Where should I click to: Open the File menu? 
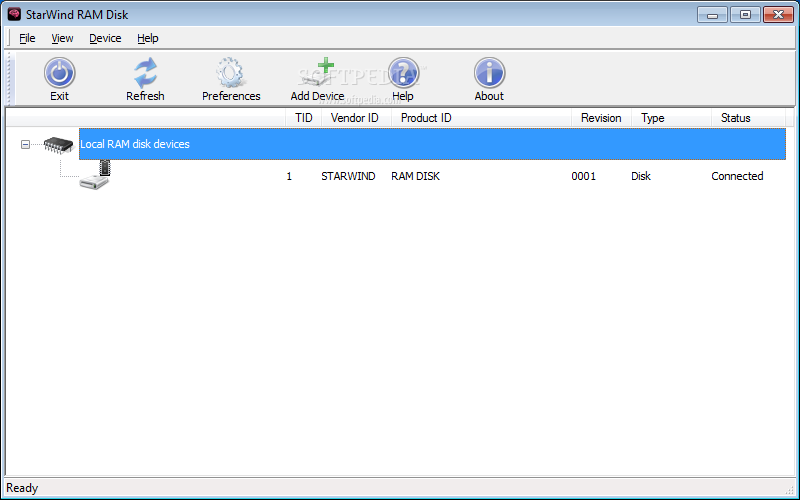[27, 38]
